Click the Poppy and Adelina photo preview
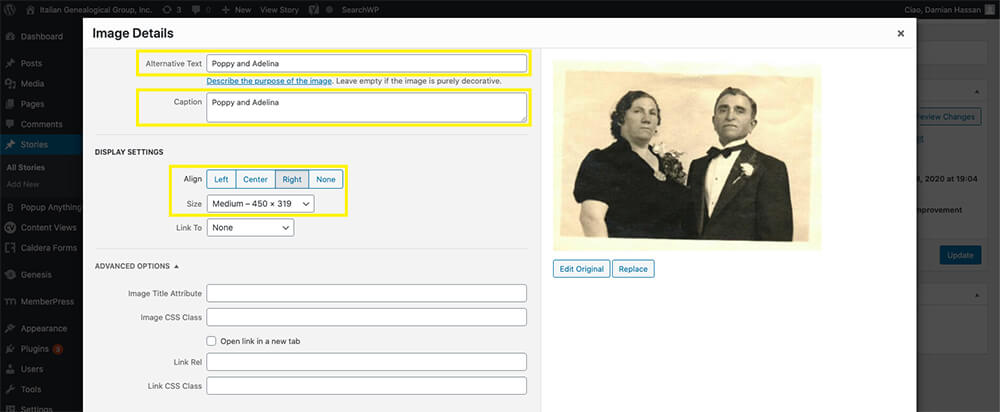The height and width of the screenshot is (412, 1000). point(687,156)
